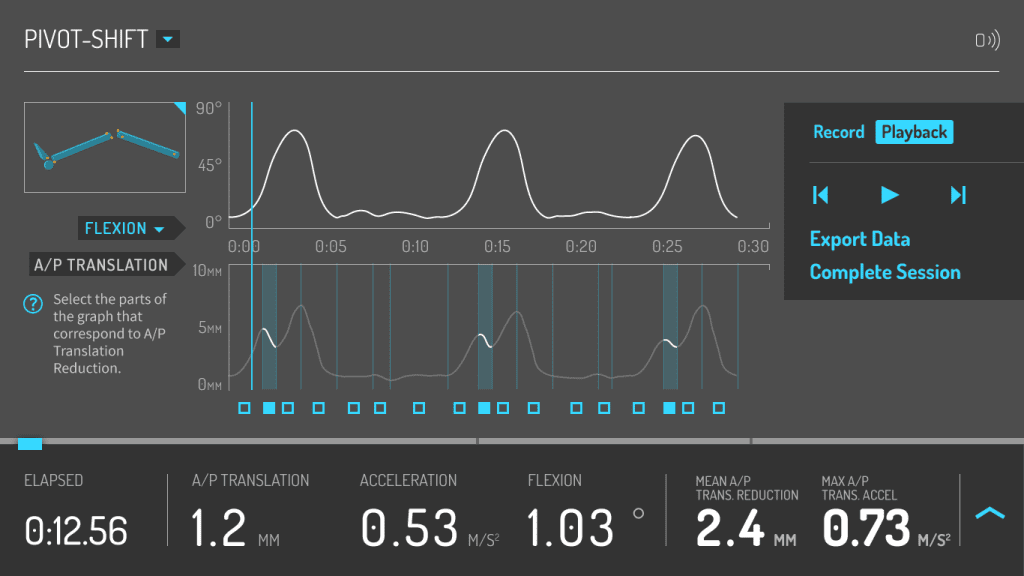
Task: Click the leg model thumbnail
Action: point(104,146)
